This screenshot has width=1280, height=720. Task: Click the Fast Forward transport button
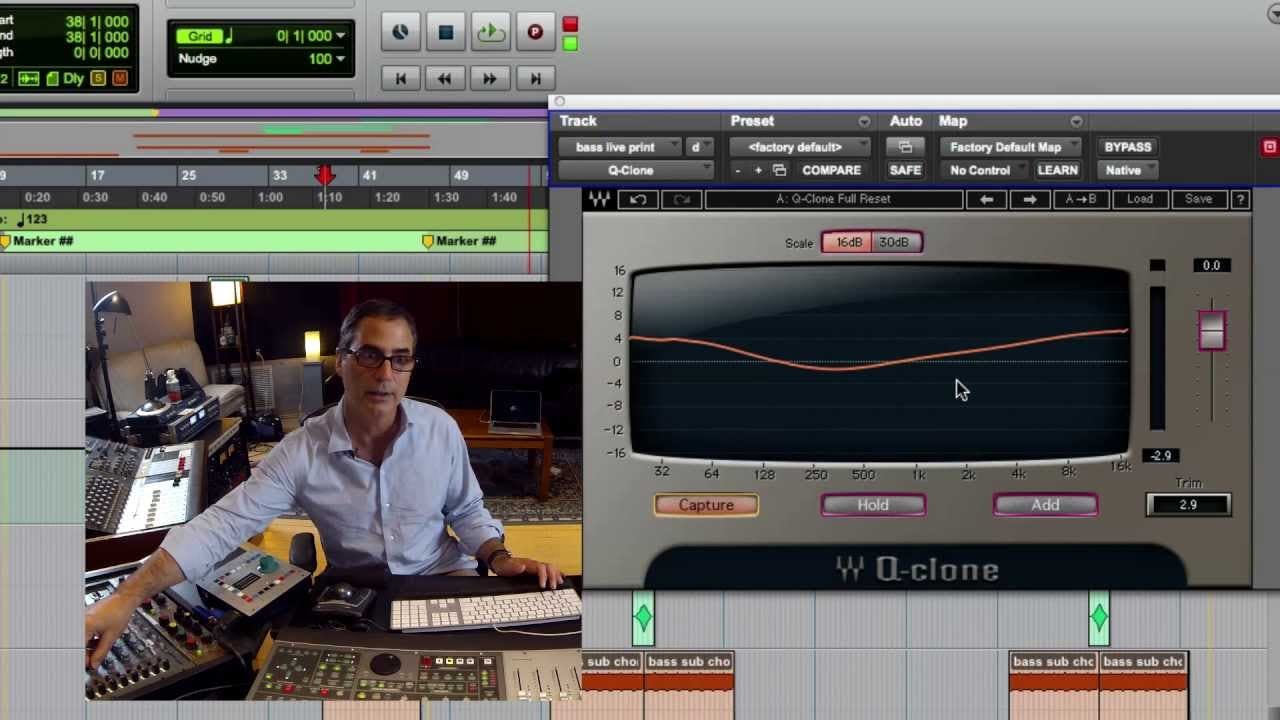490,78
